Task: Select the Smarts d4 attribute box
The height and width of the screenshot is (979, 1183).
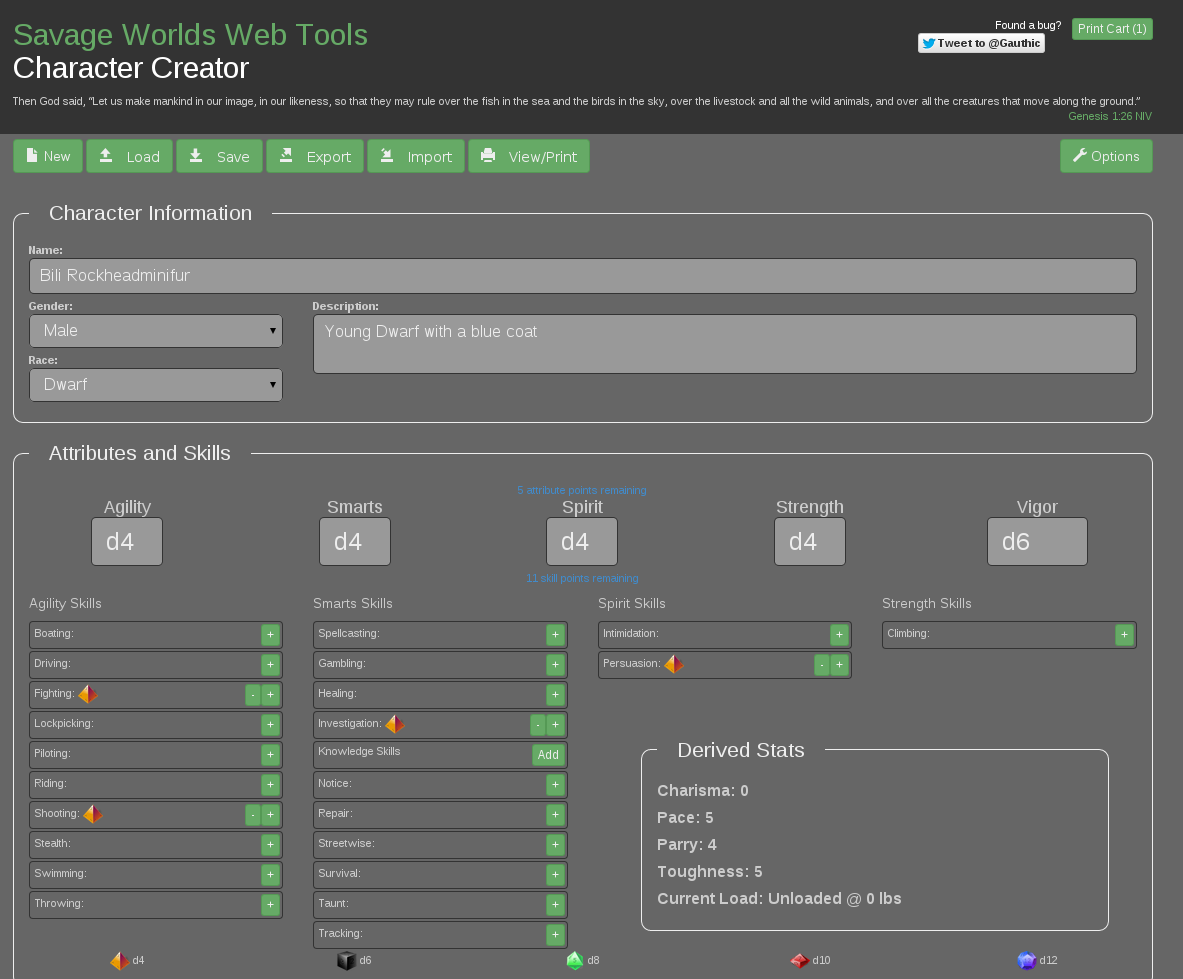Action: [355, 542]
